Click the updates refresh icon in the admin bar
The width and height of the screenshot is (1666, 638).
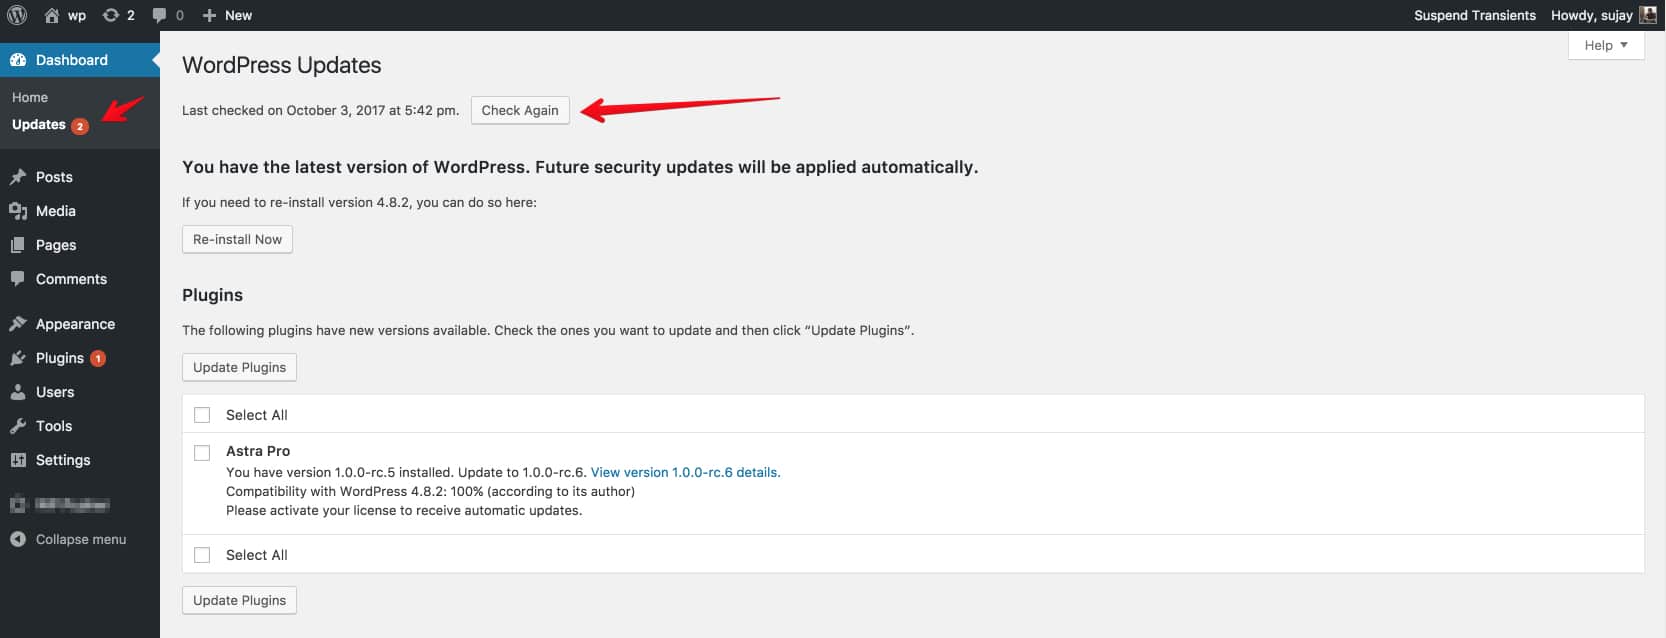111,15
